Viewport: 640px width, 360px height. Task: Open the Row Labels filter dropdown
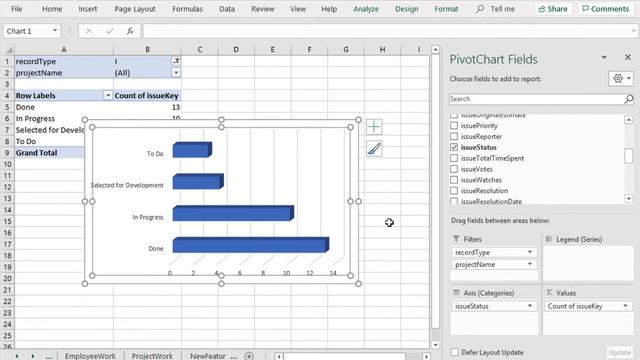coord(108,96)
